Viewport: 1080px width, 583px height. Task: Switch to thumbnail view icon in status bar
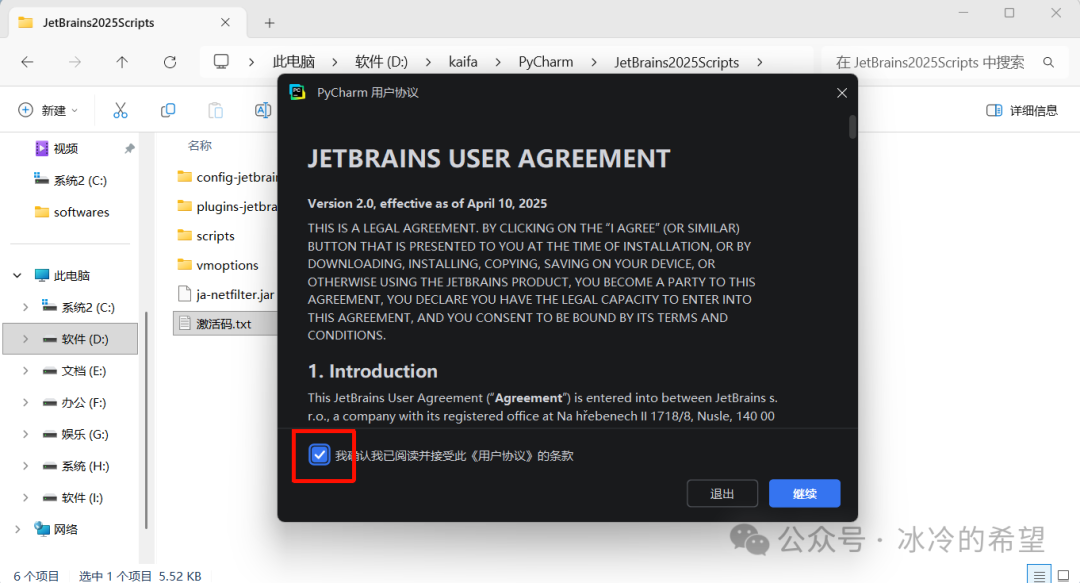pyautogui.click(x=1063, y=576)
